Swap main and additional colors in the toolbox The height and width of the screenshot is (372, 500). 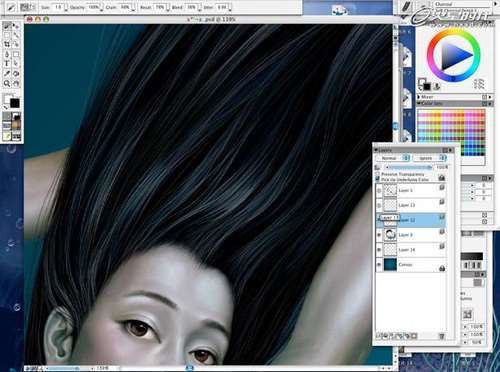point(6,107)
